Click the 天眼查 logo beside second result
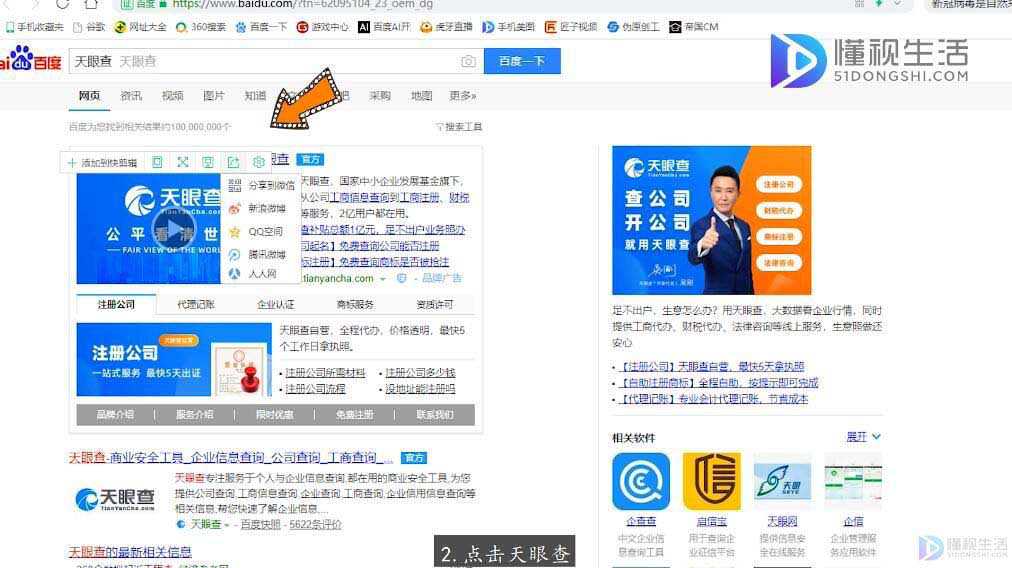The image size is (1012, 568). tap(116, 499)
